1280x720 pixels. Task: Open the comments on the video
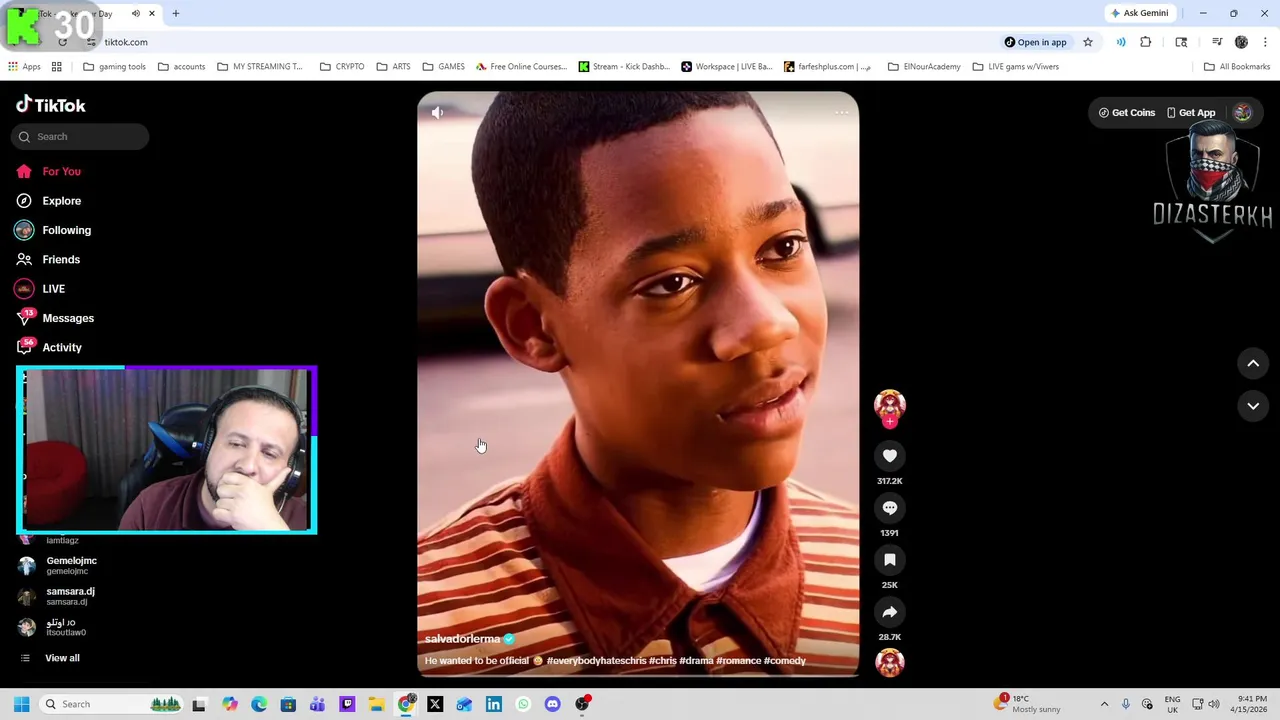tap(889, 508)
